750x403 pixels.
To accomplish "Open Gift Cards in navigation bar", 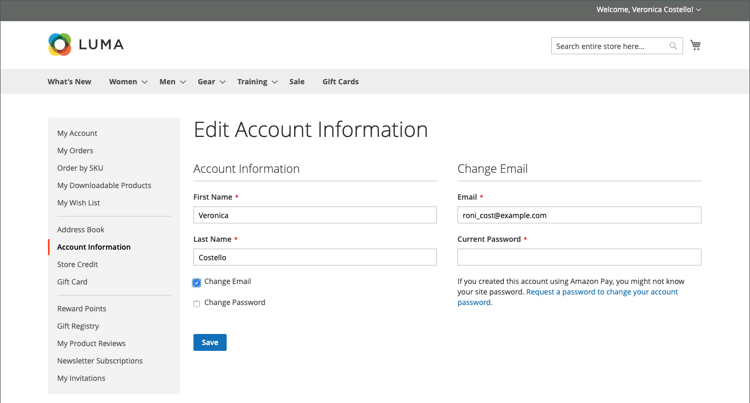I will pyautogui.click(x=340, y=82).
